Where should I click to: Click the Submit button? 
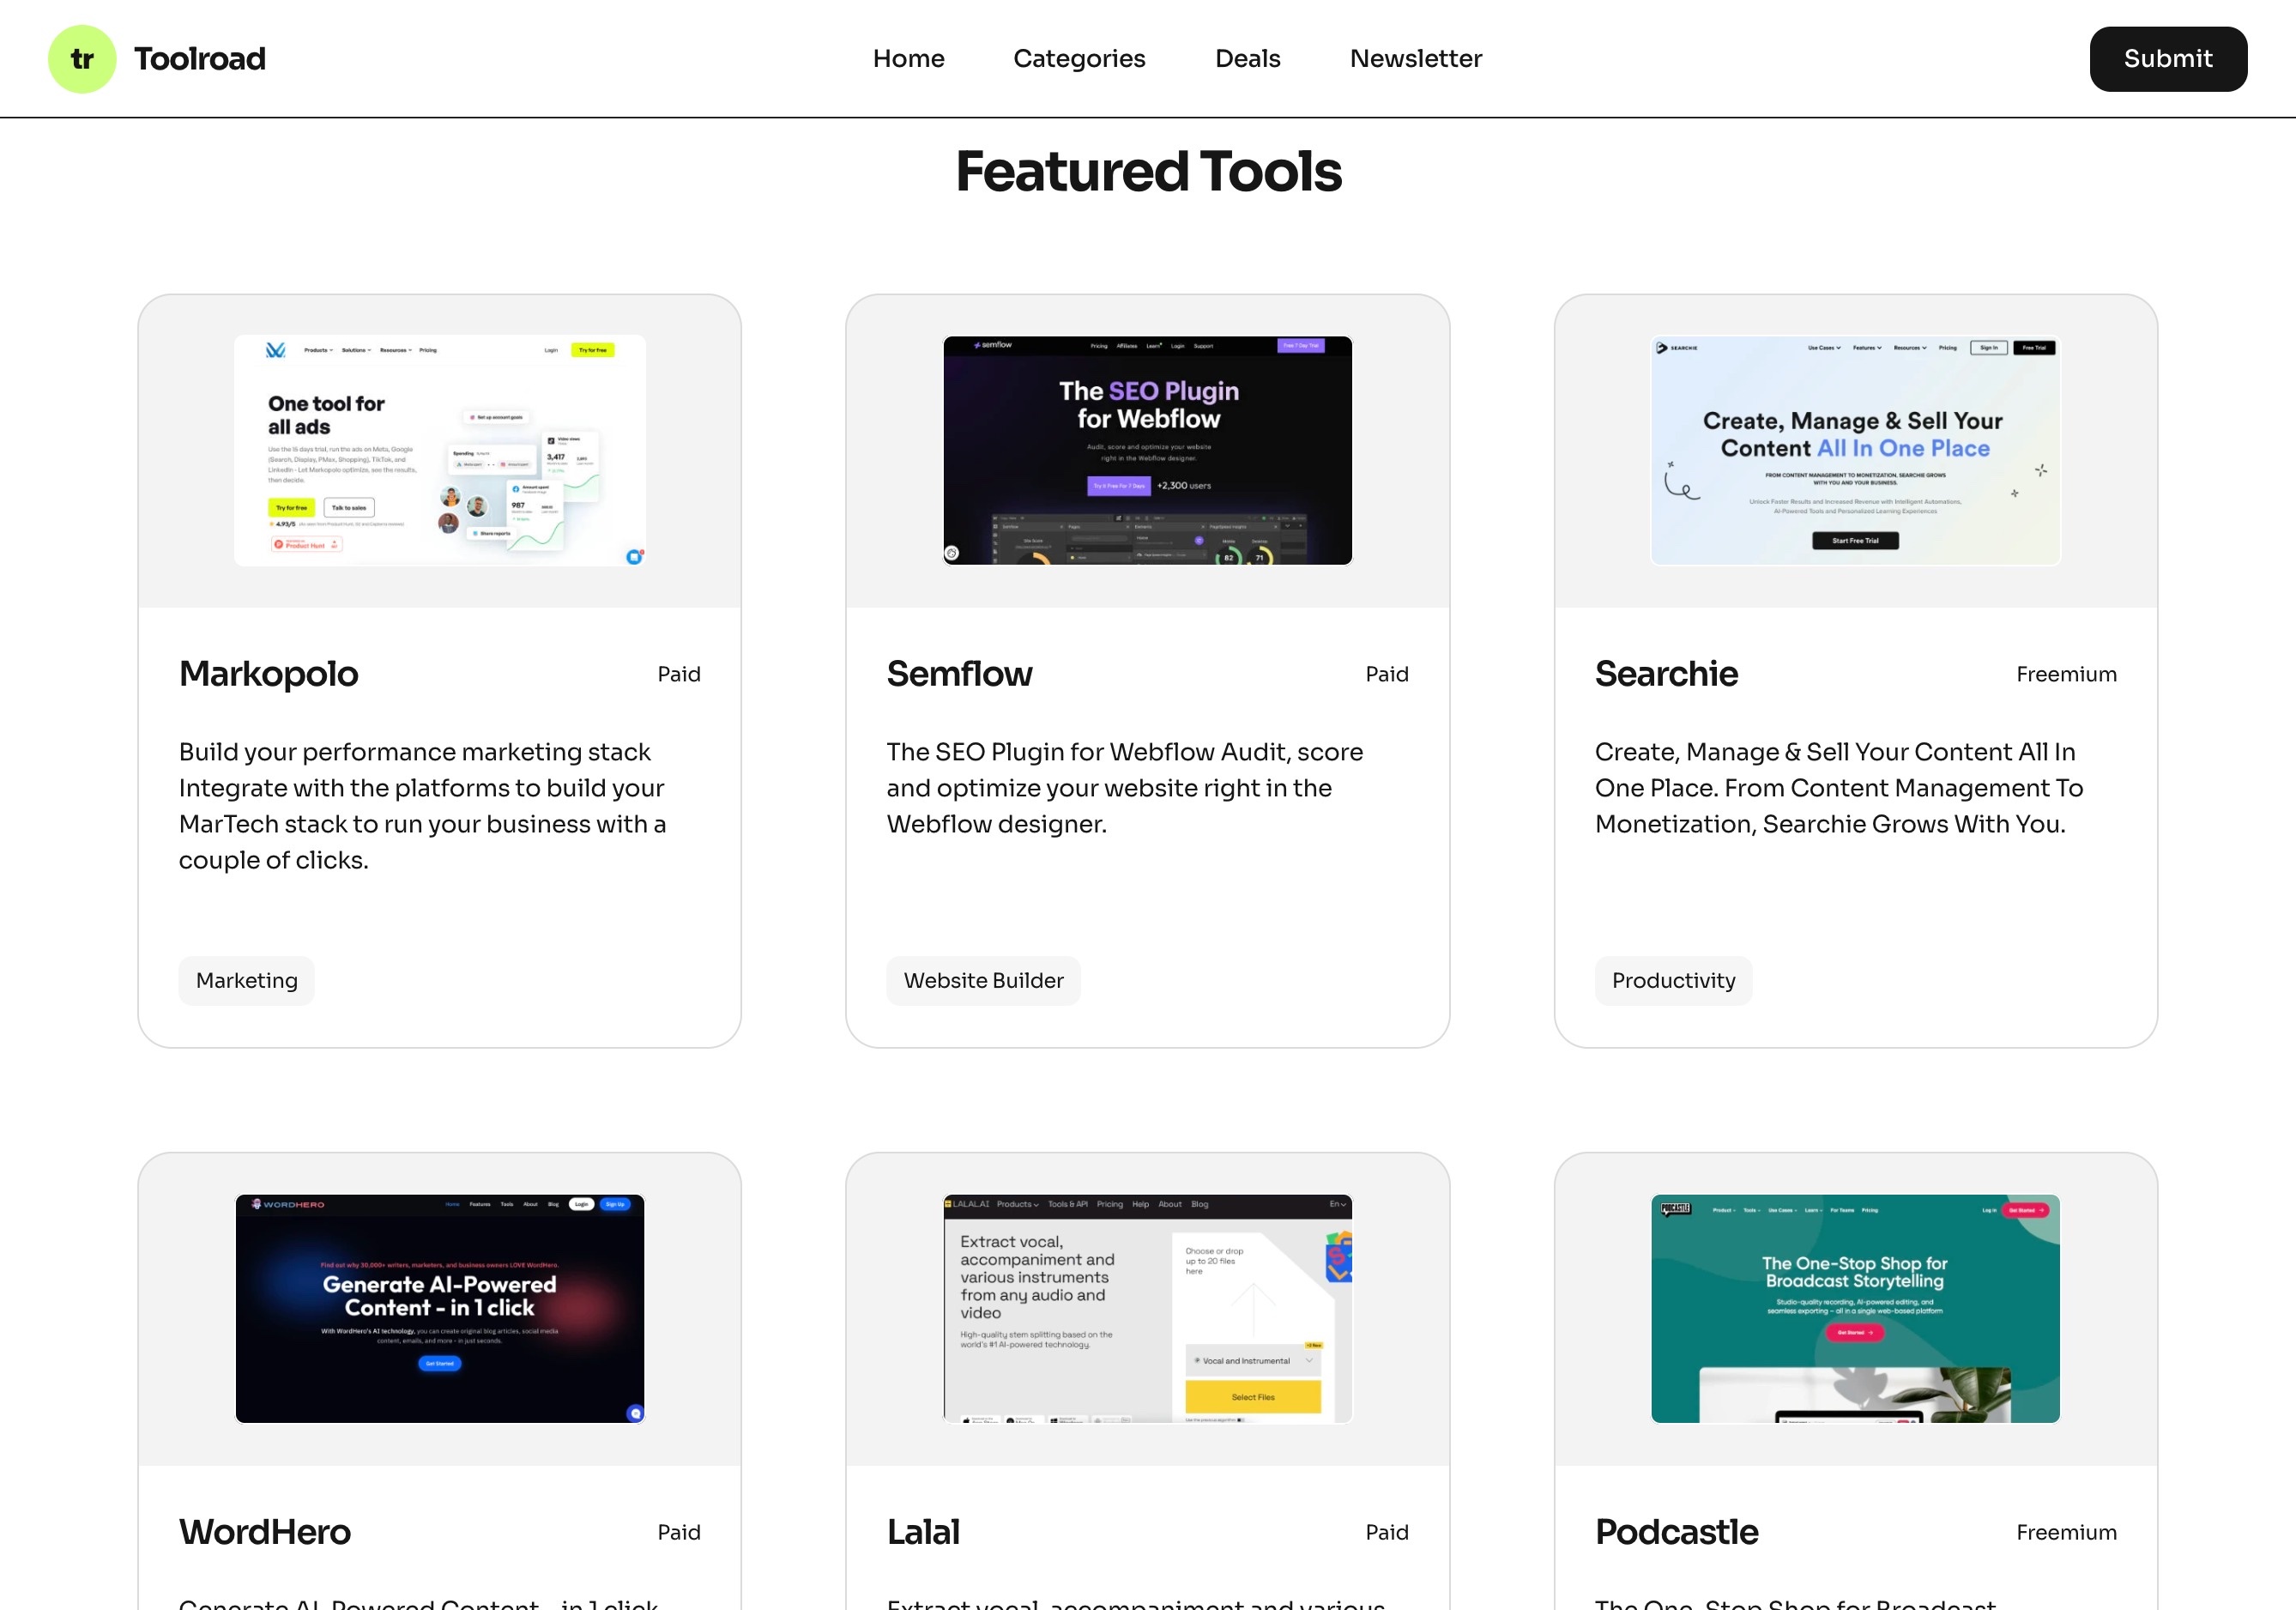click(x=2169, y=59)
